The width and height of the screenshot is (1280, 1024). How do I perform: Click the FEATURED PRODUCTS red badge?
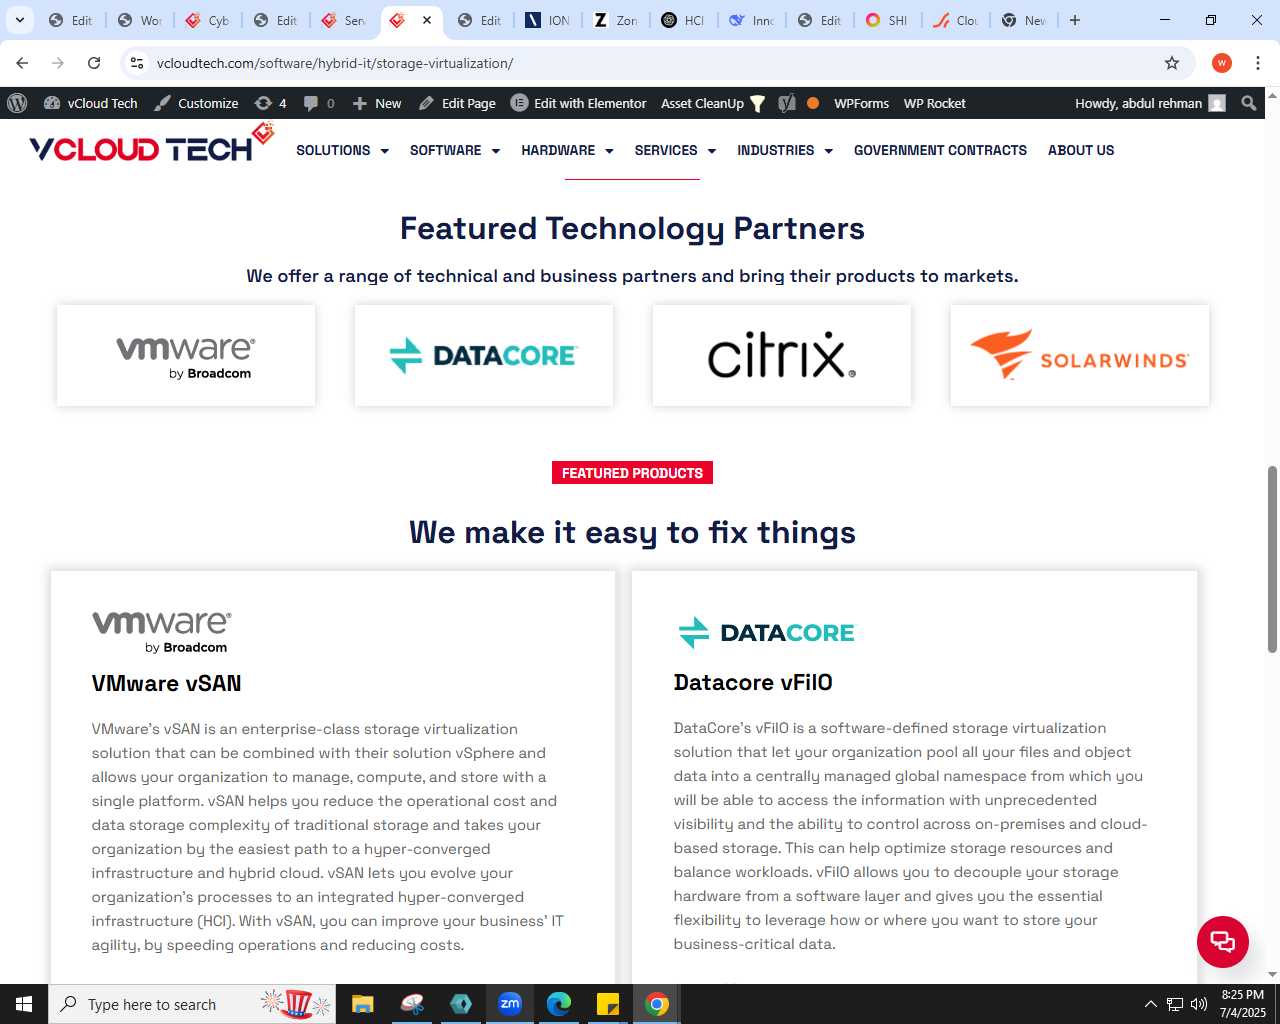632,473
